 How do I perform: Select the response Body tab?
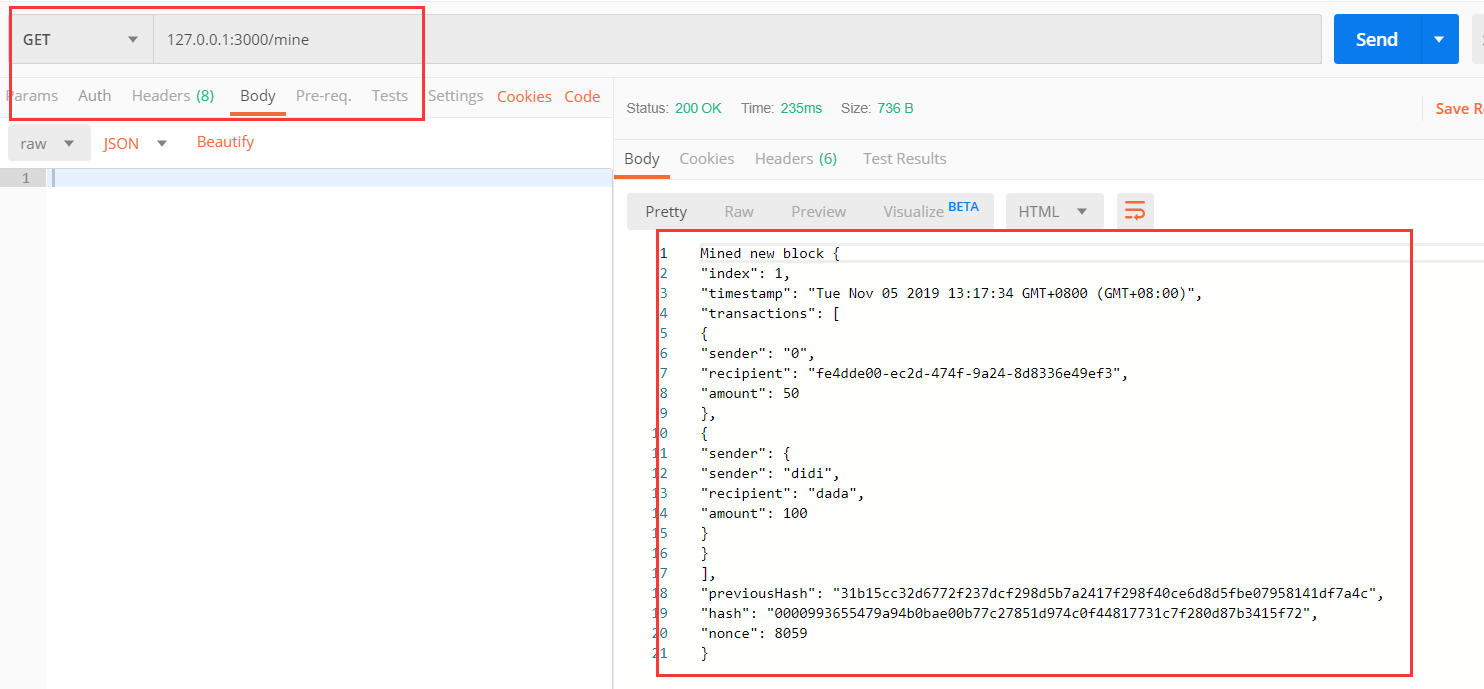tap(641, 159)
